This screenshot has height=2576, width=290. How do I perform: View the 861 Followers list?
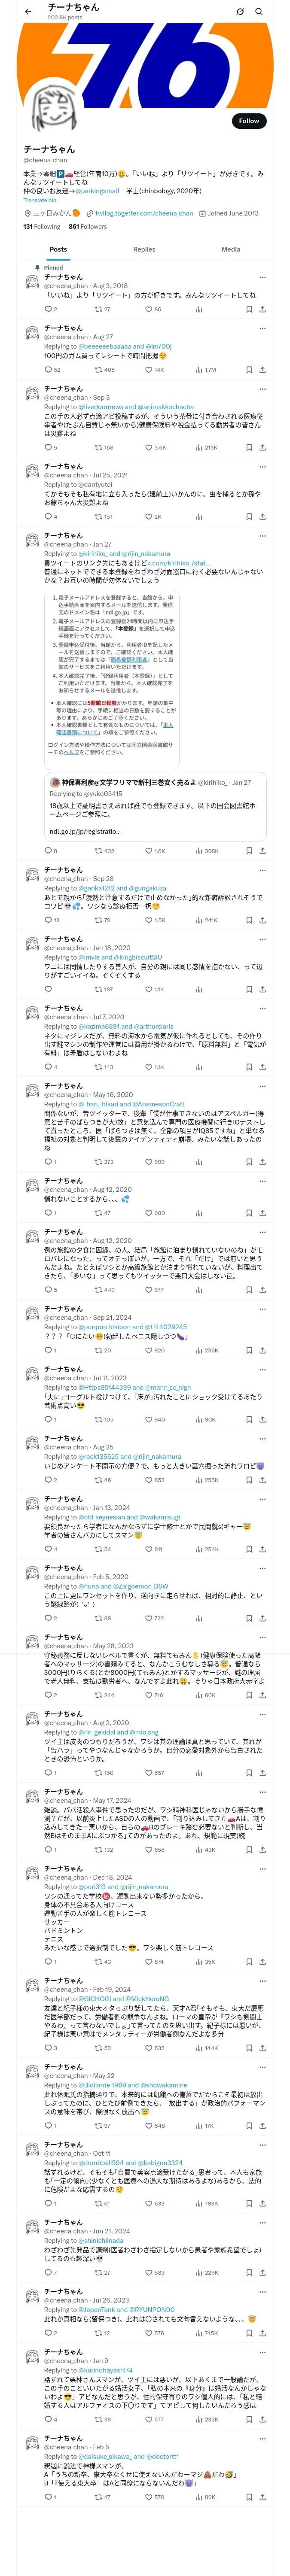pos(88,227)
